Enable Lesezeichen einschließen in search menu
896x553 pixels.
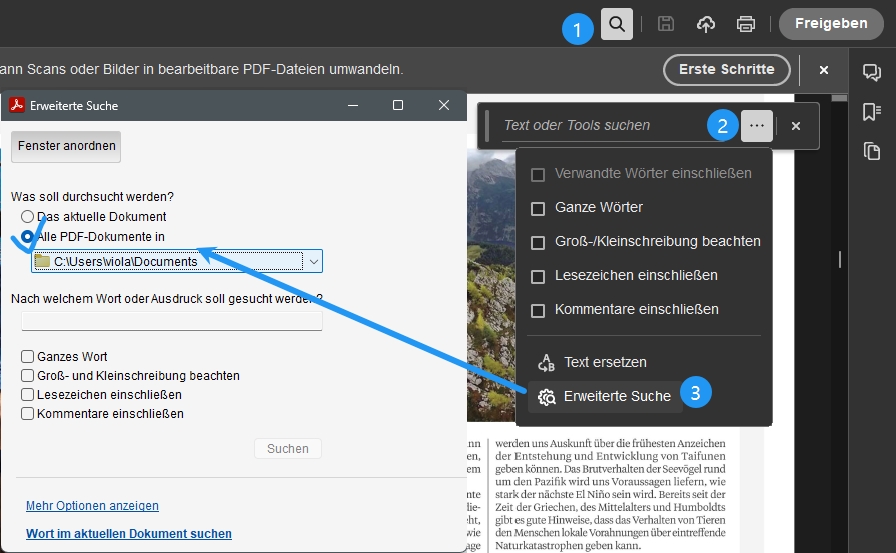click(x=538, y=277)
